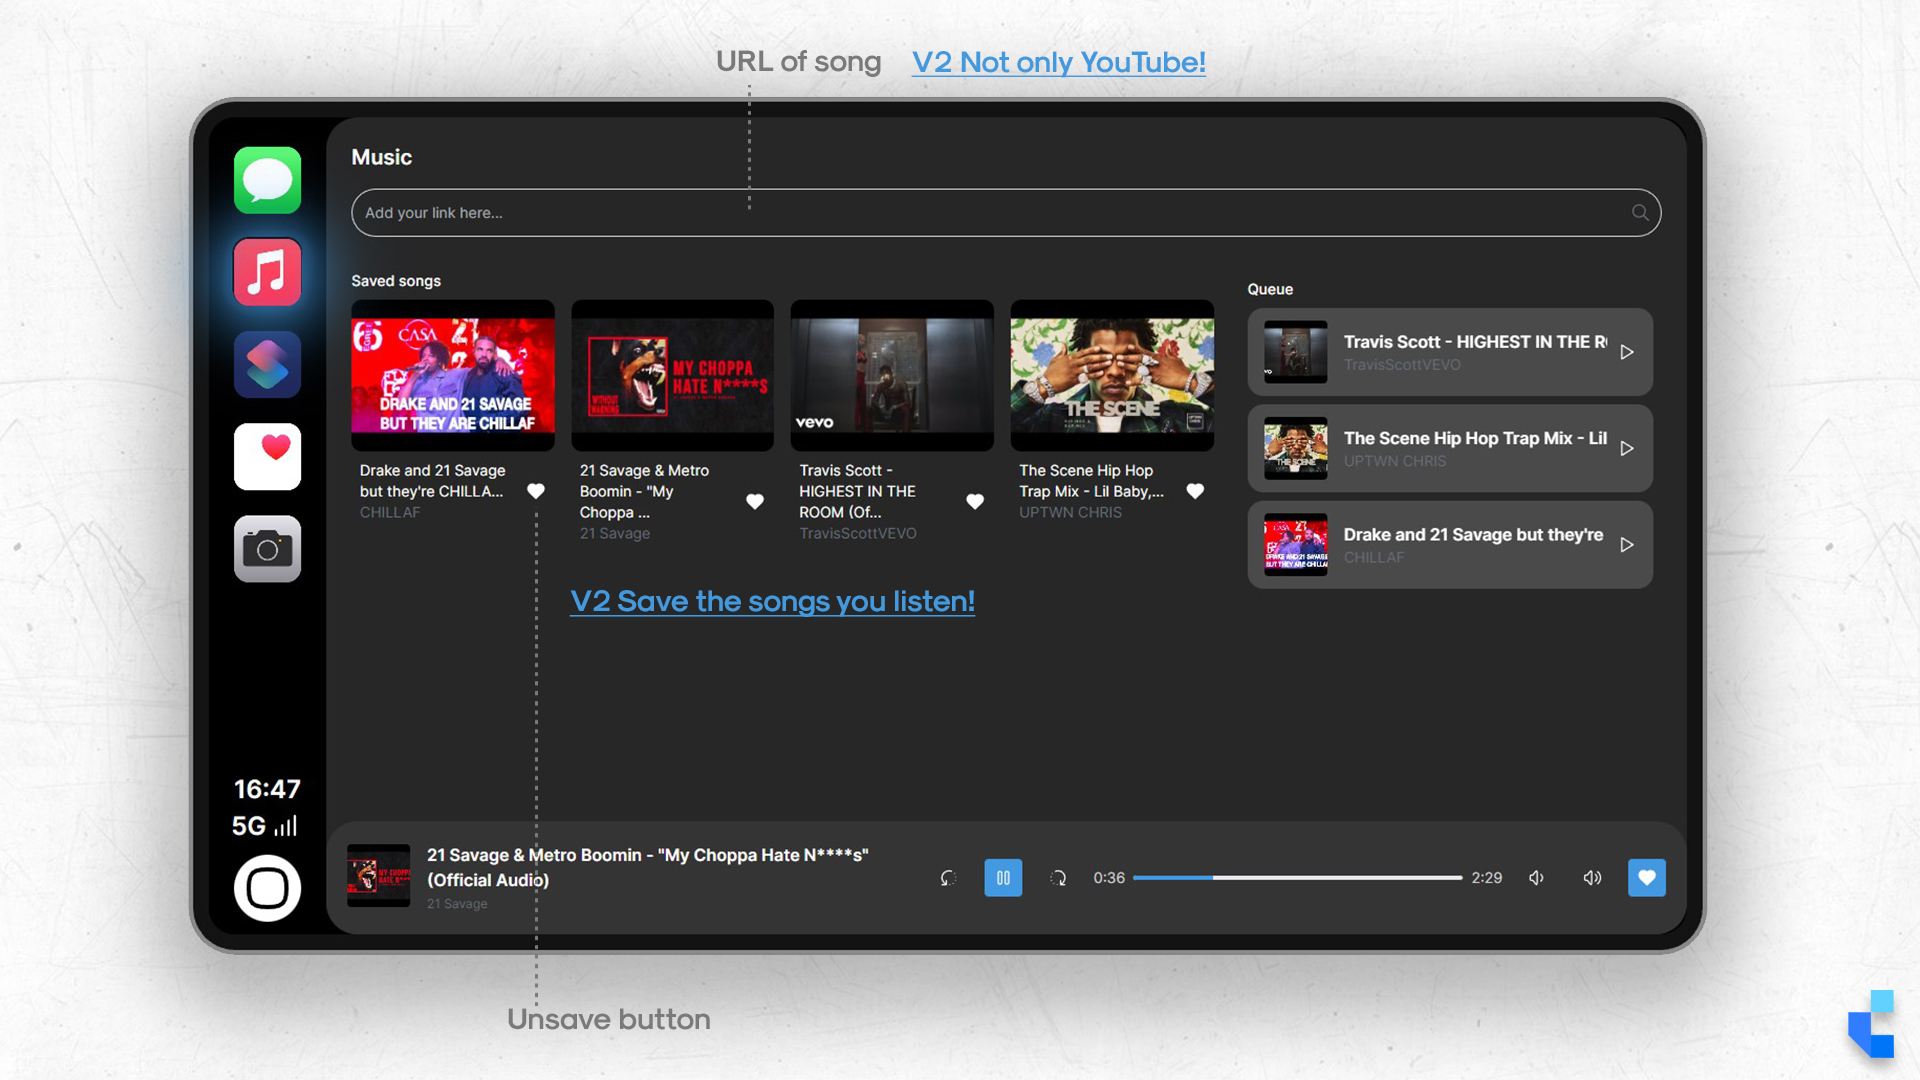Image resolution: width=1920 pixels, height=1080 pixels.
Task: Play The Scene Hip Hop queue item
Action: tap(1627, 449)
